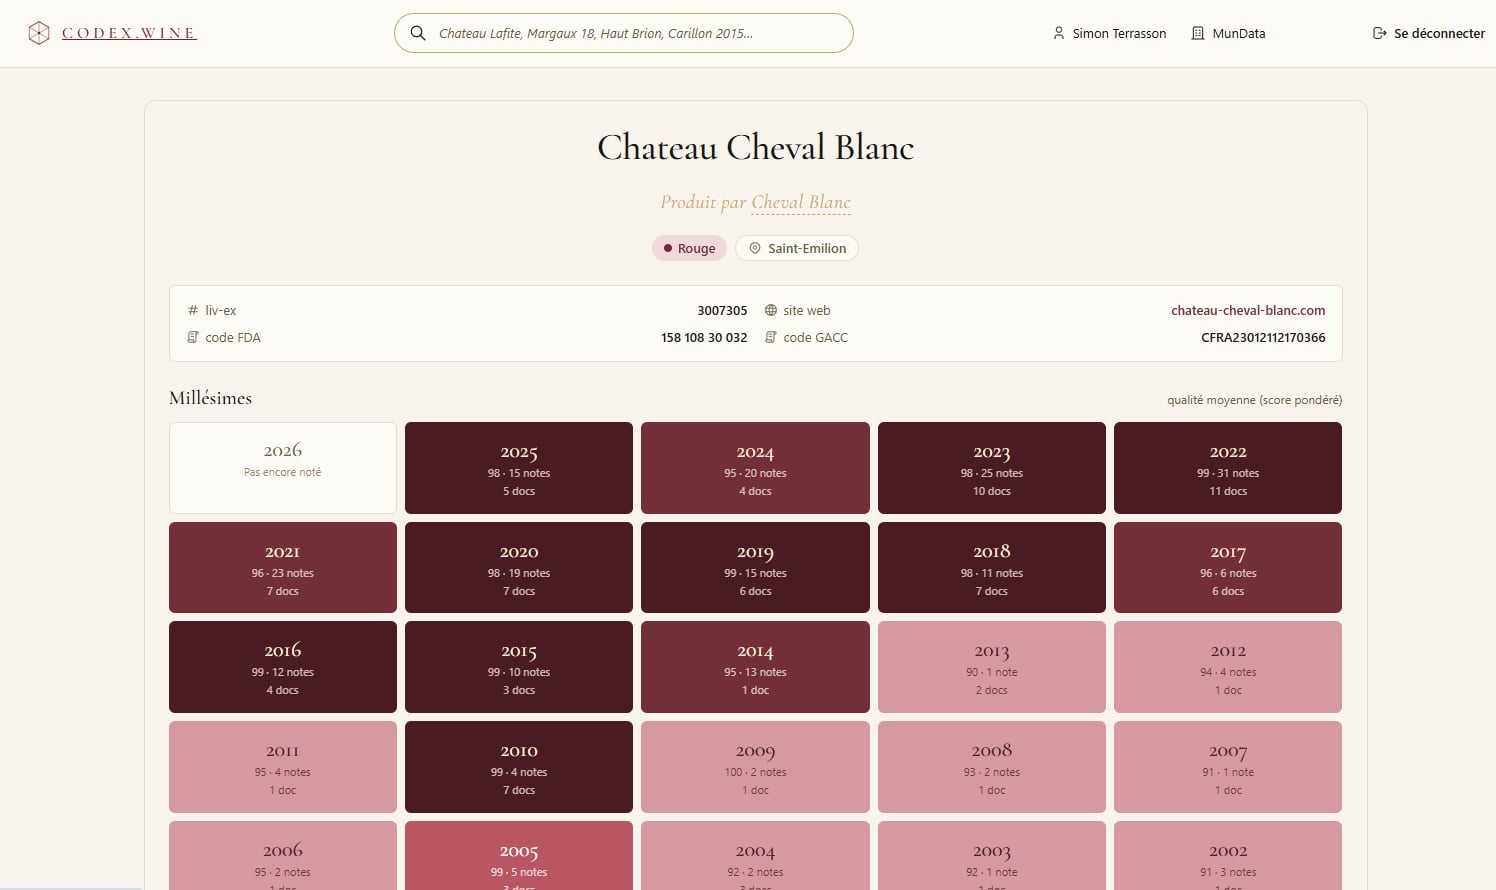Click the hash icon next to liv-ex
The image size is (1496, 890).
tap(193, 310)
